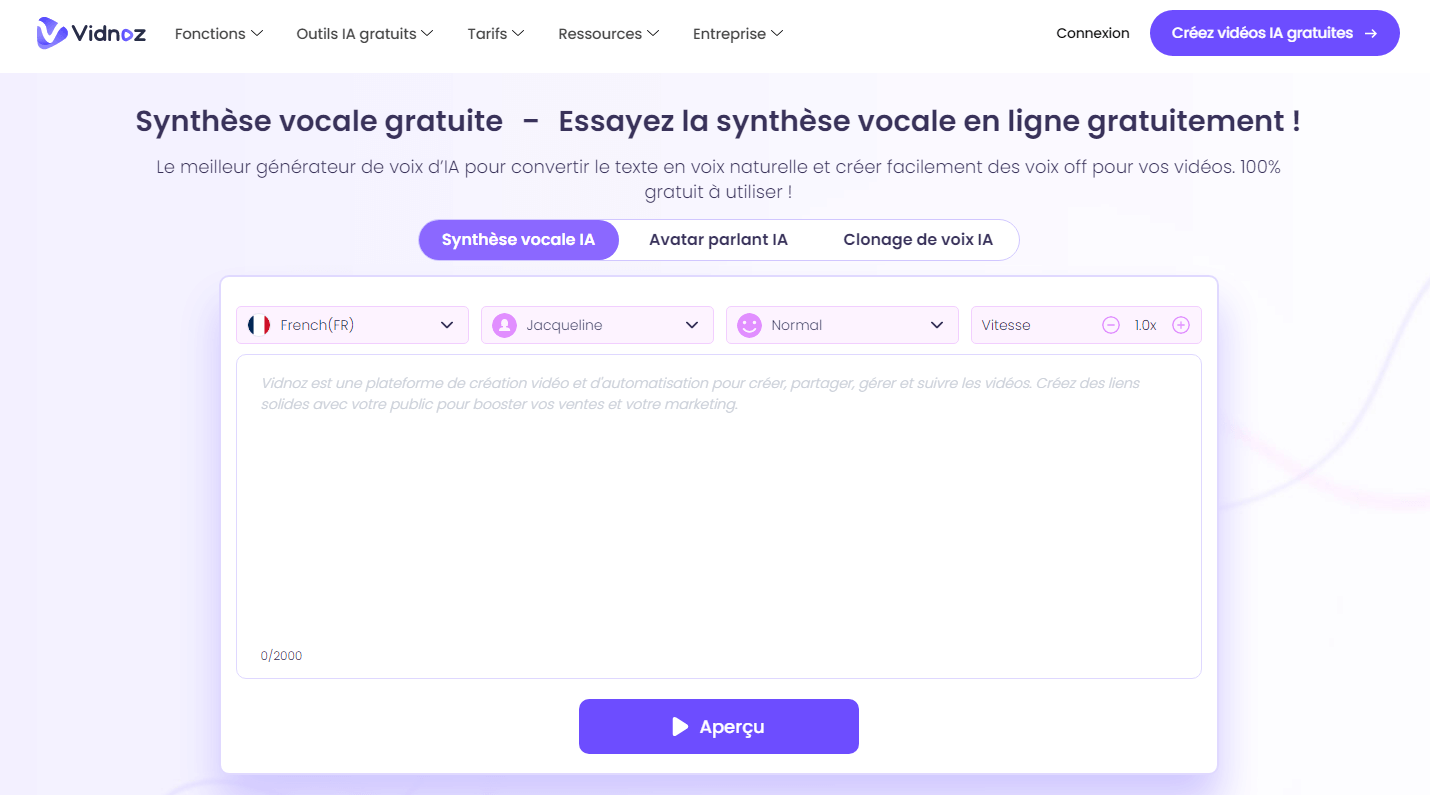Click the Synthèse vocale gratuite heading

coord(319,122)
